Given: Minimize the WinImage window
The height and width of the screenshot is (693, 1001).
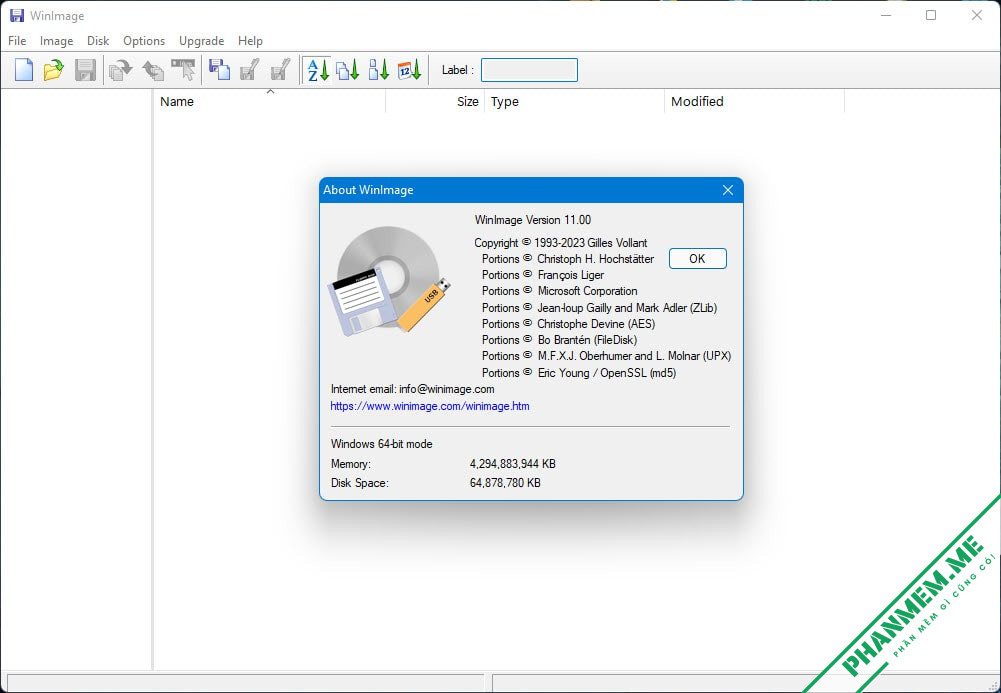Looking at the screenshot, I should click(x=885, y=15).
